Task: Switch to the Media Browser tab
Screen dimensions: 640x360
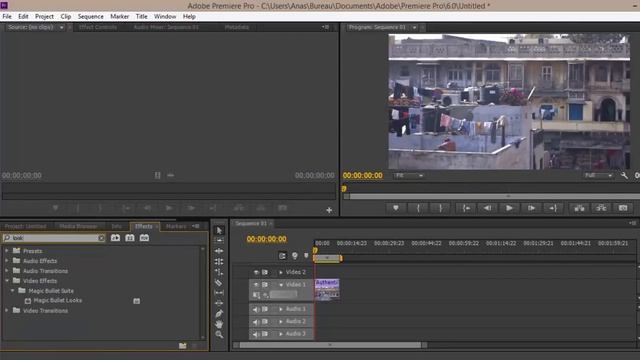Action: (x=78, y=226)
